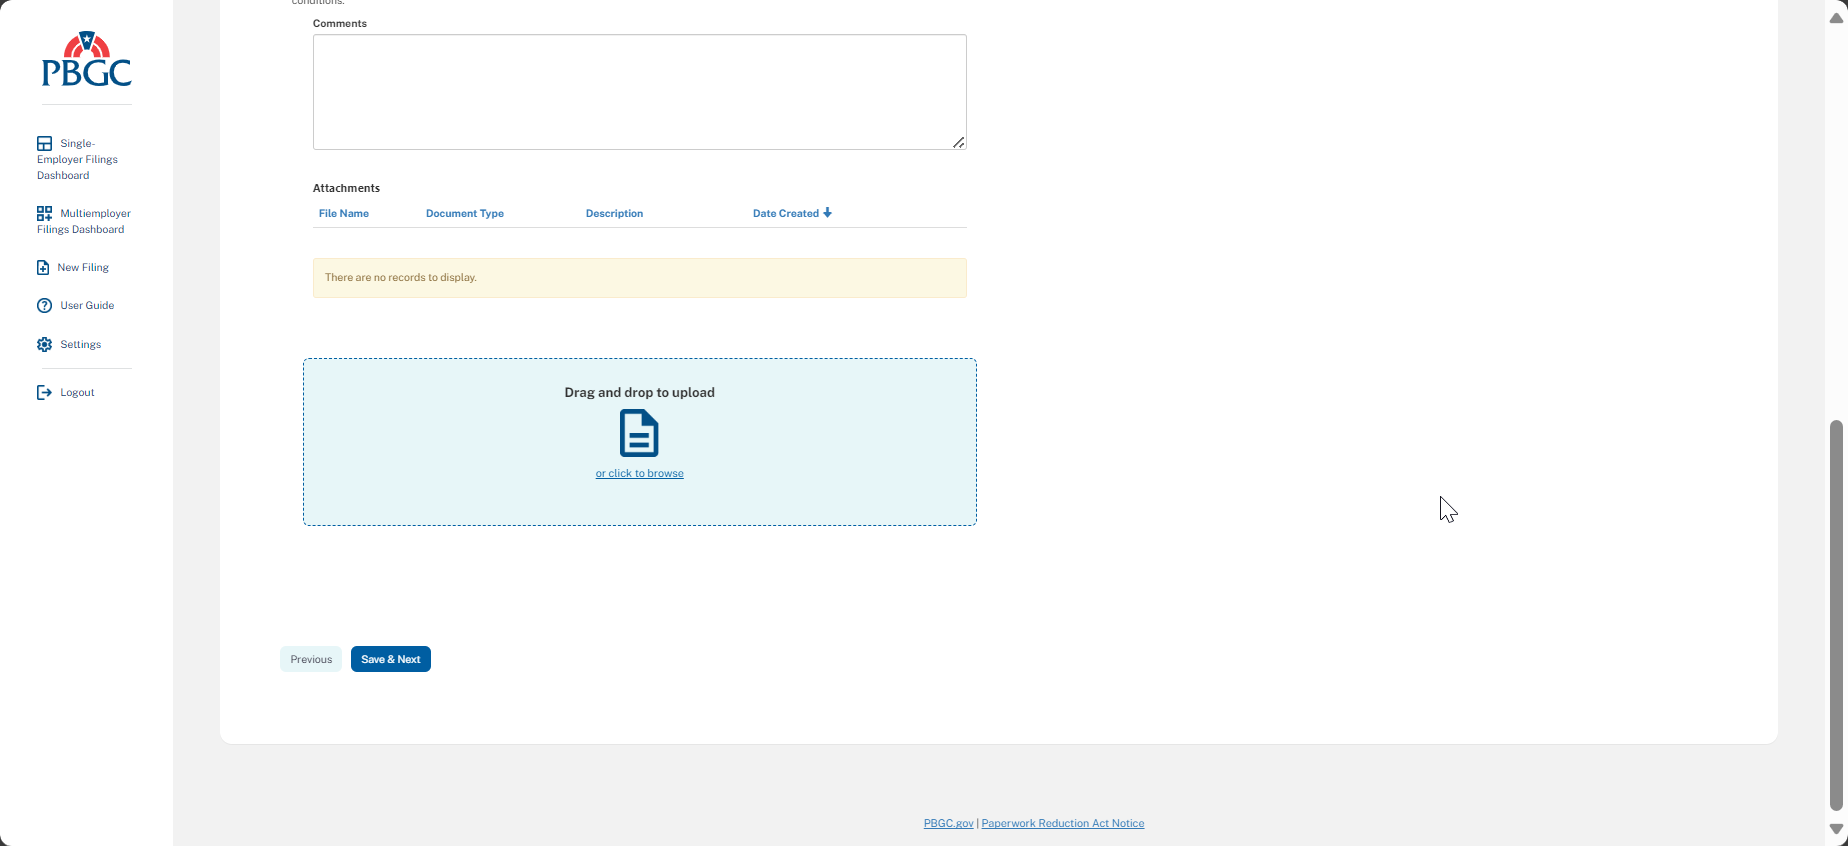Click the Attachments section heading
Viewport: 1848px width, 846px height.
346,188
